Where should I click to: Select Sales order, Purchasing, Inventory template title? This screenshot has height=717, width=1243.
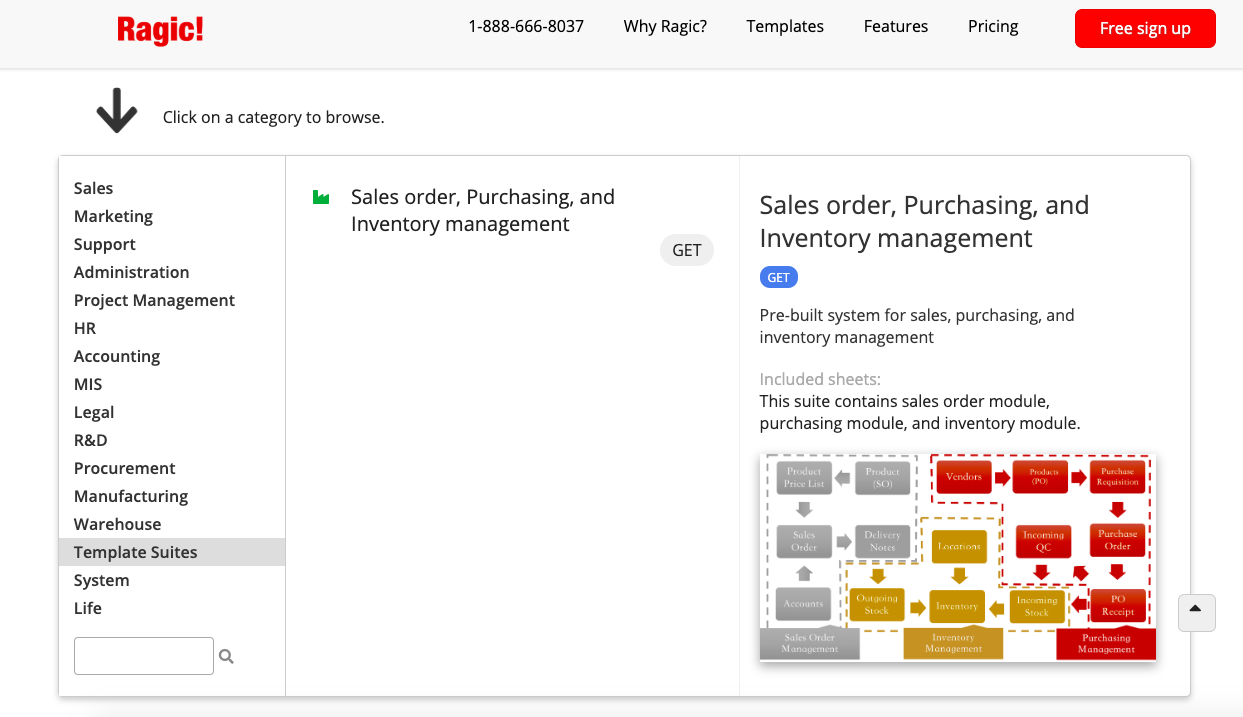[x=482, y=210]
